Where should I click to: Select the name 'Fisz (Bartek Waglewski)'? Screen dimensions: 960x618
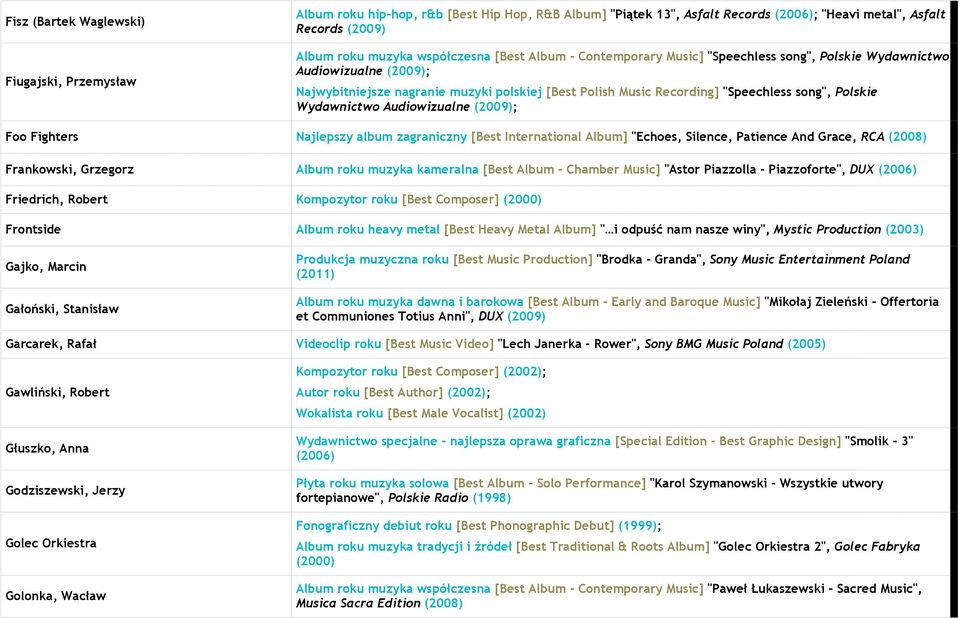[75, 21]
